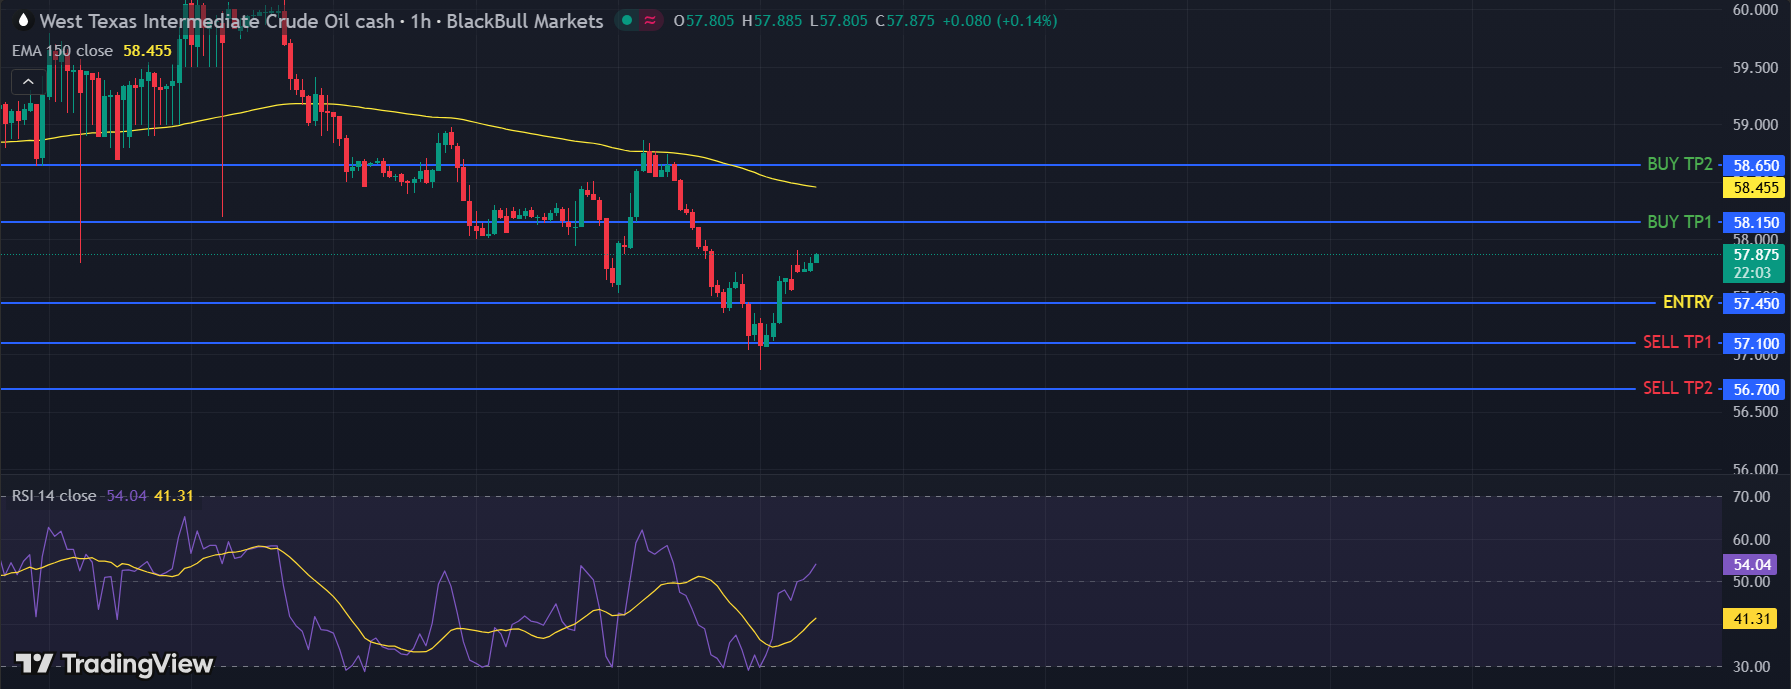Click the yellow 58.455 EMA price tag
This screenshot has width=1791, height=689.
click(x=1755, y=187)
